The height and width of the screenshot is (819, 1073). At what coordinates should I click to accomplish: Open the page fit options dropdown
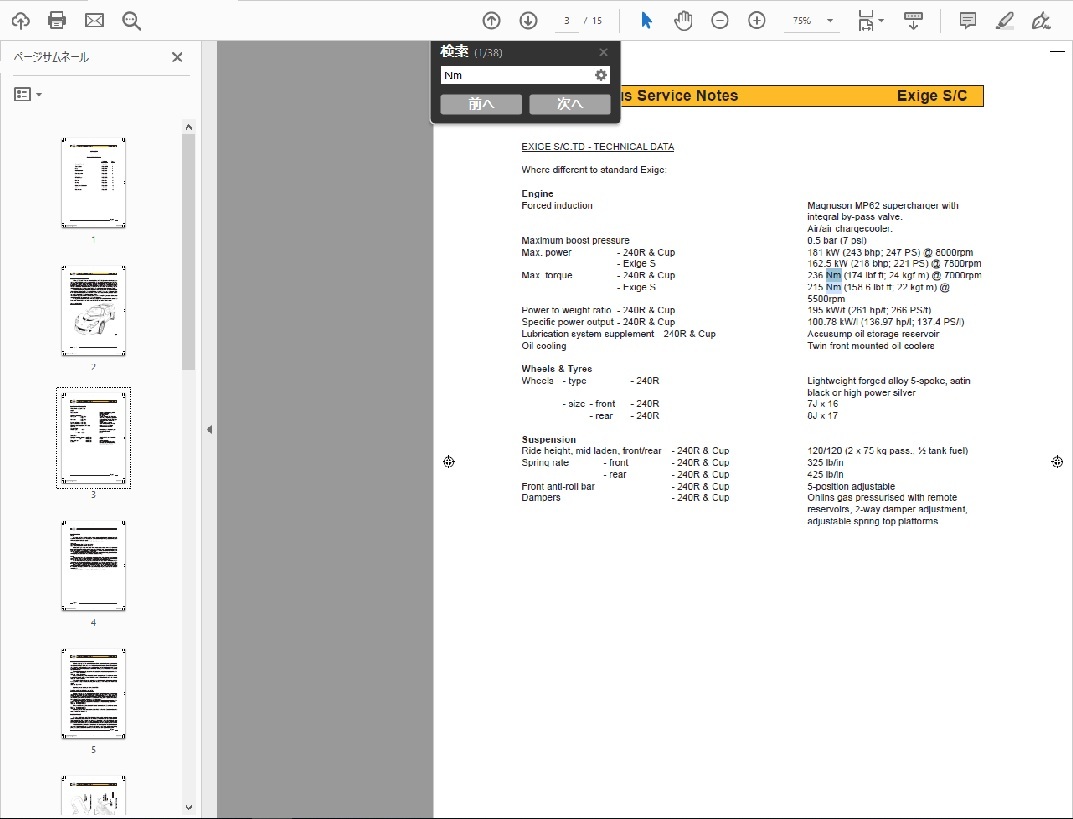tap(869, 20)
